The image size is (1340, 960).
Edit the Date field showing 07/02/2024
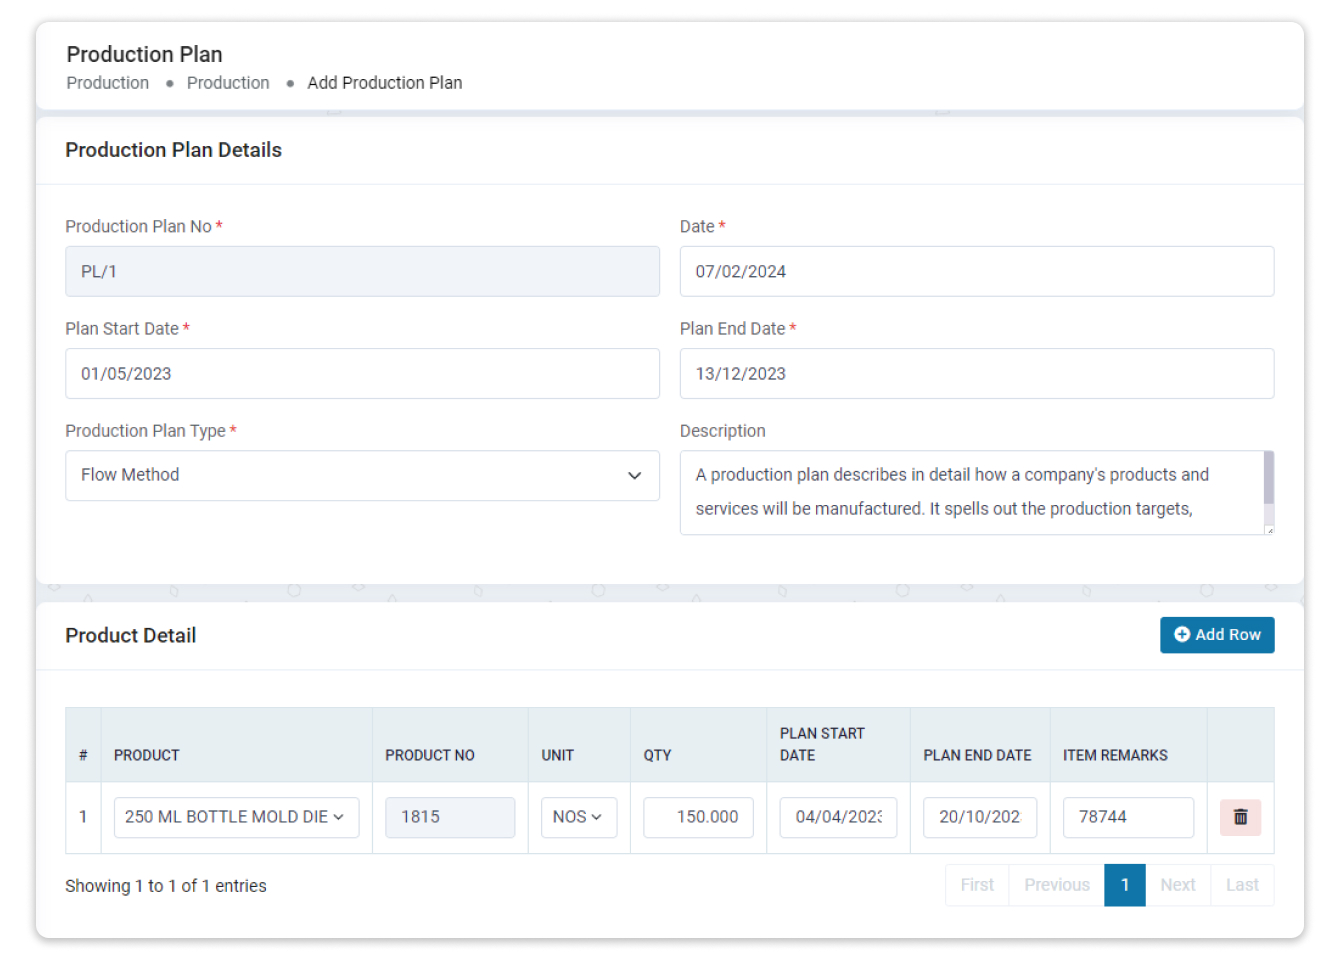coord(977,271)
